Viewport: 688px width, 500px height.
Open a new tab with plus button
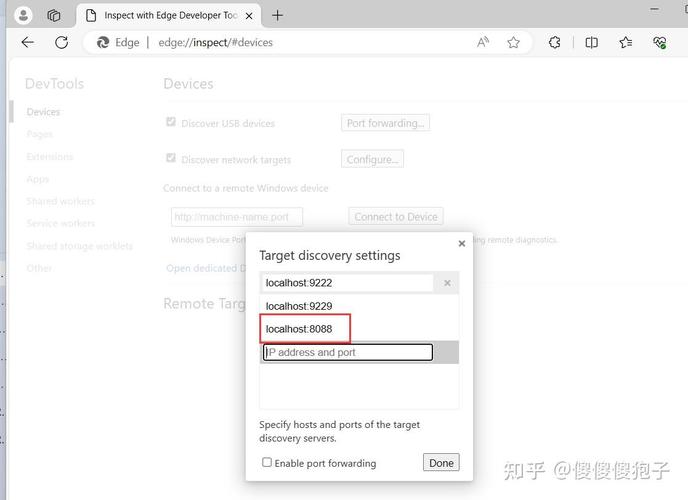277,15
